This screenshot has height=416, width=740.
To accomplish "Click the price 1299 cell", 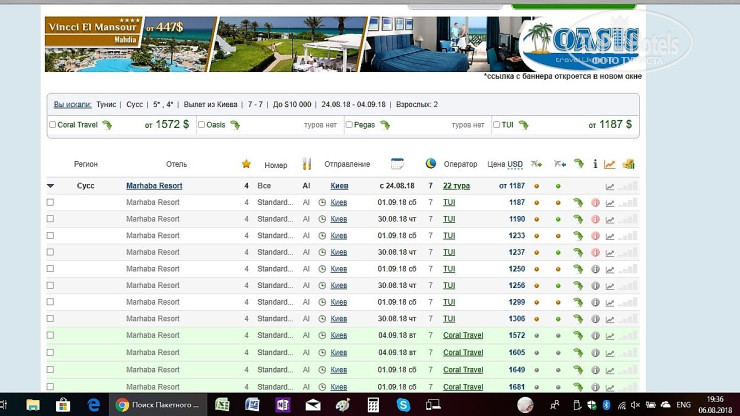I will tap(517, 302).
